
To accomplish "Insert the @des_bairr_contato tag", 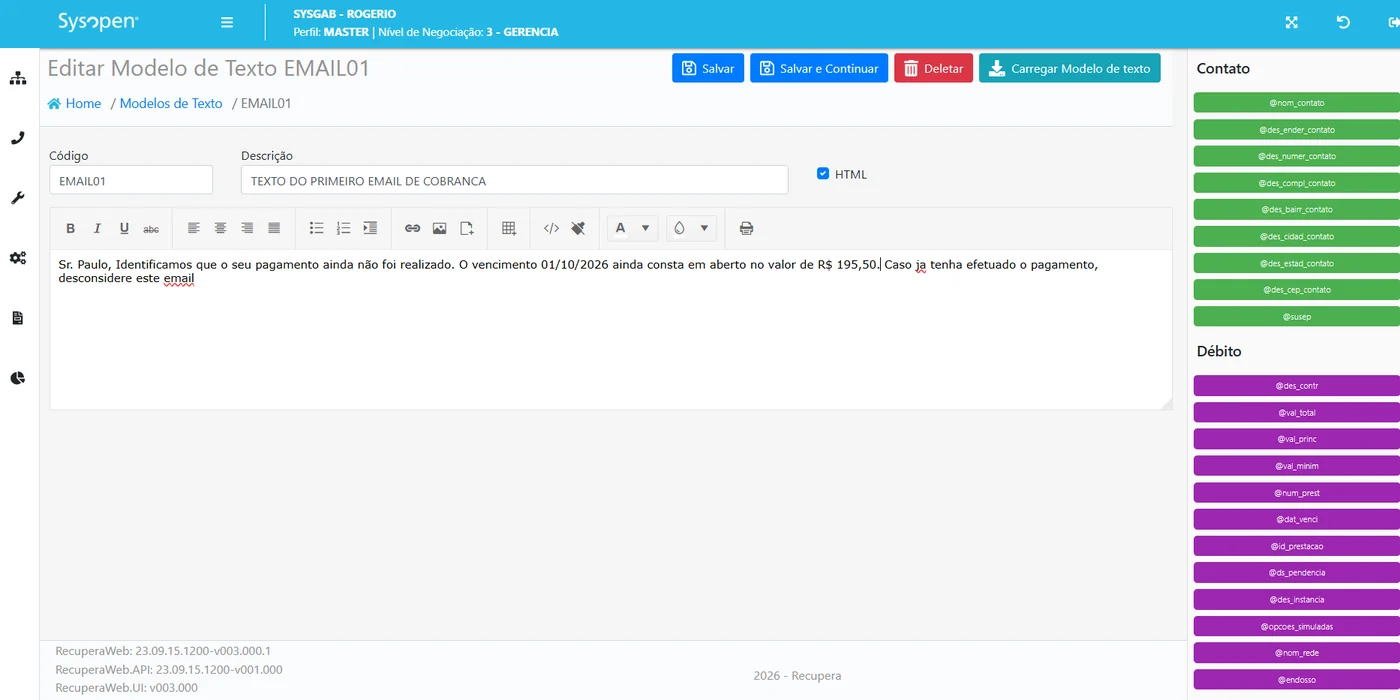I will (1296, 209).
